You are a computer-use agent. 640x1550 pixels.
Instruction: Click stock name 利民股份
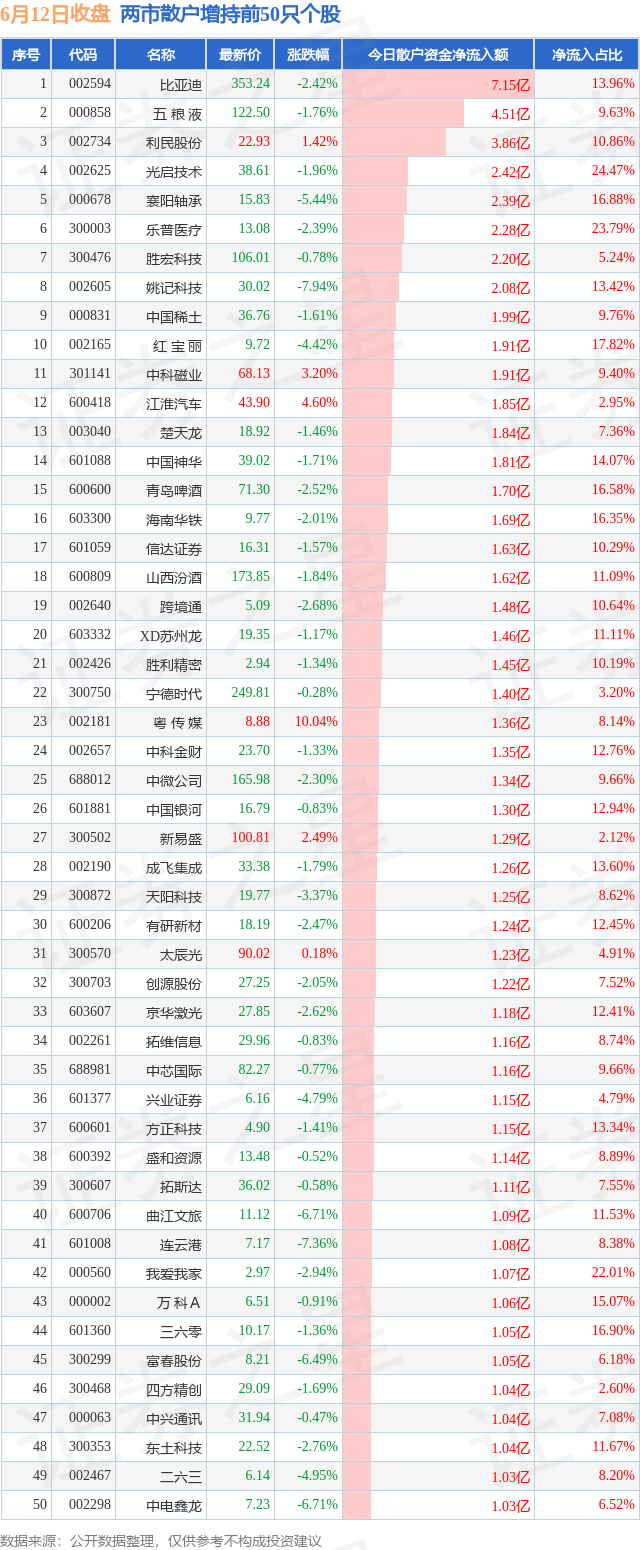(x=174, y=142)
